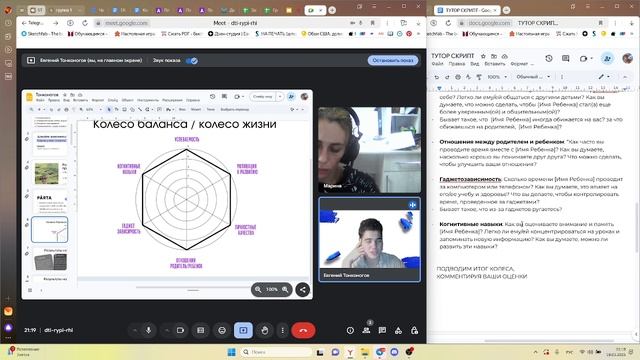The width and height of the screenshot is (640, 360).
Task: Open the Файл menu in Docs
Action: [437, 64]
